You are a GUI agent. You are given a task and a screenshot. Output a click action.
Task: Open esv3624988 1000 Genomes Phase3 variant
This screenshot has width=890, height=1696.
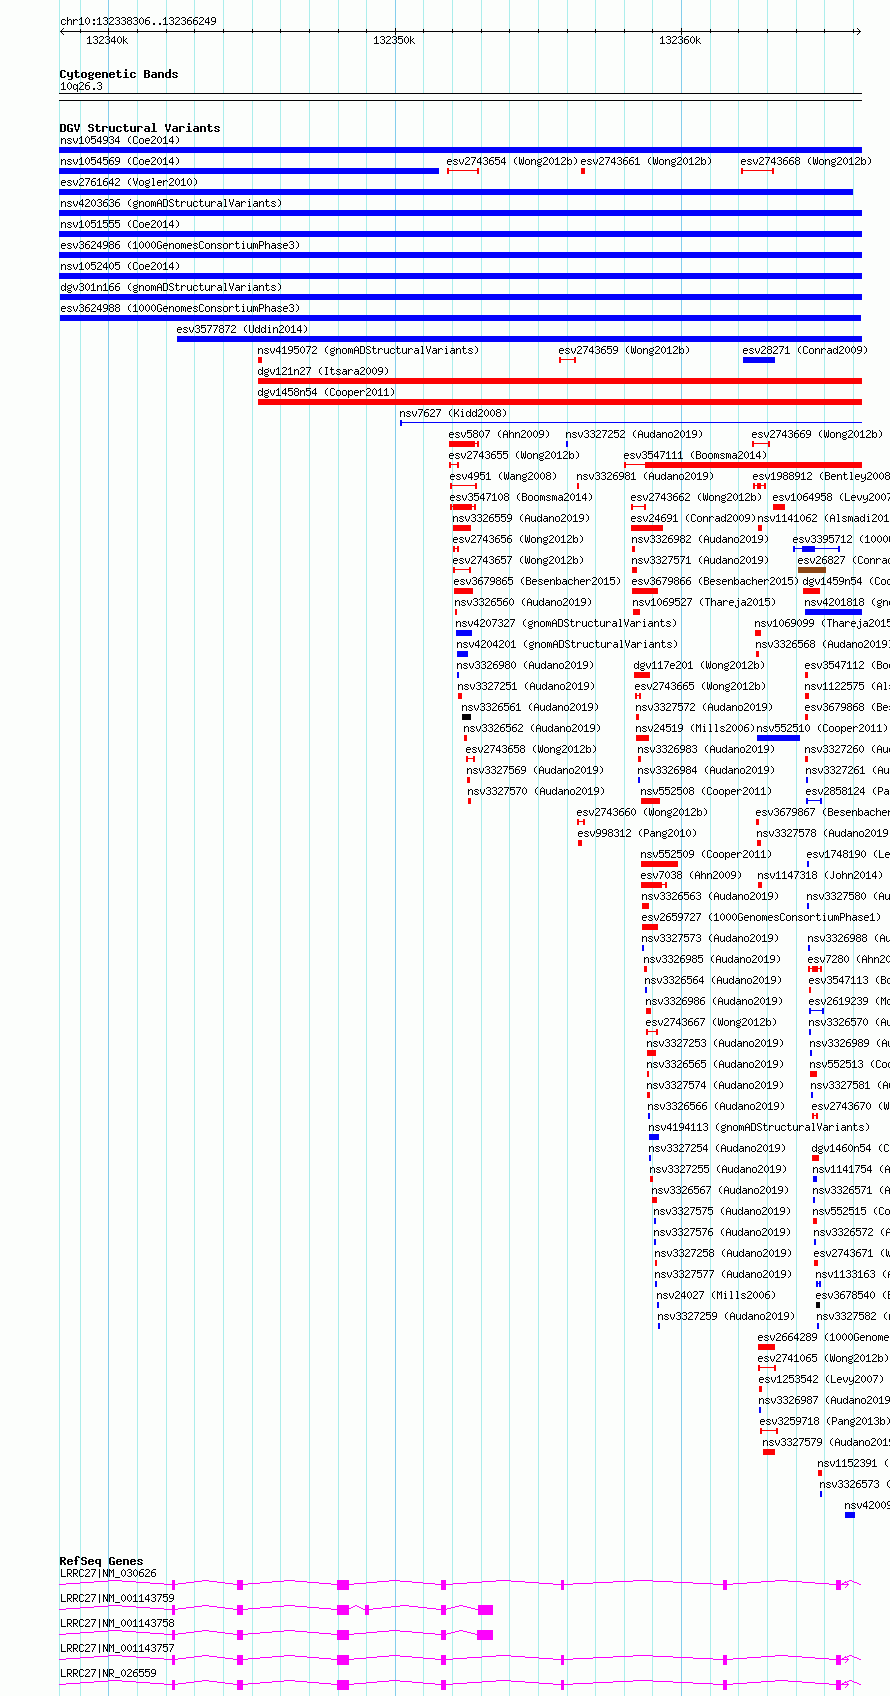pyautogui.click(x=180, y=308)
